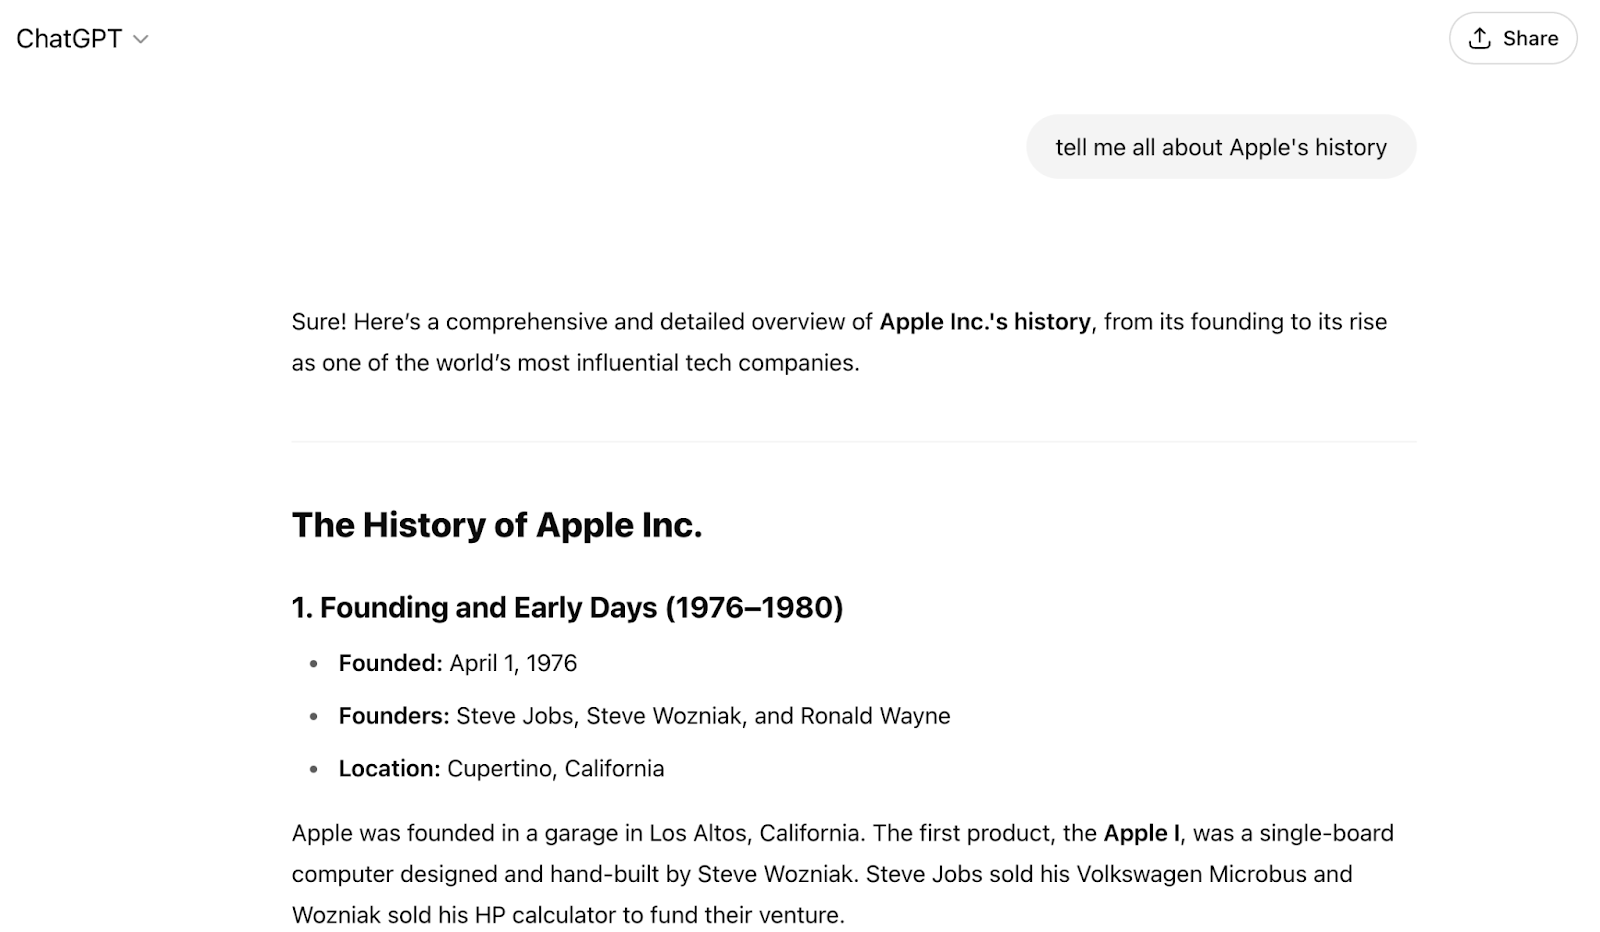The width and height of the screenshot is (1600, 932).
Task: Select the Founded: April 1, 1976 bullet
Action: [458, 662]
